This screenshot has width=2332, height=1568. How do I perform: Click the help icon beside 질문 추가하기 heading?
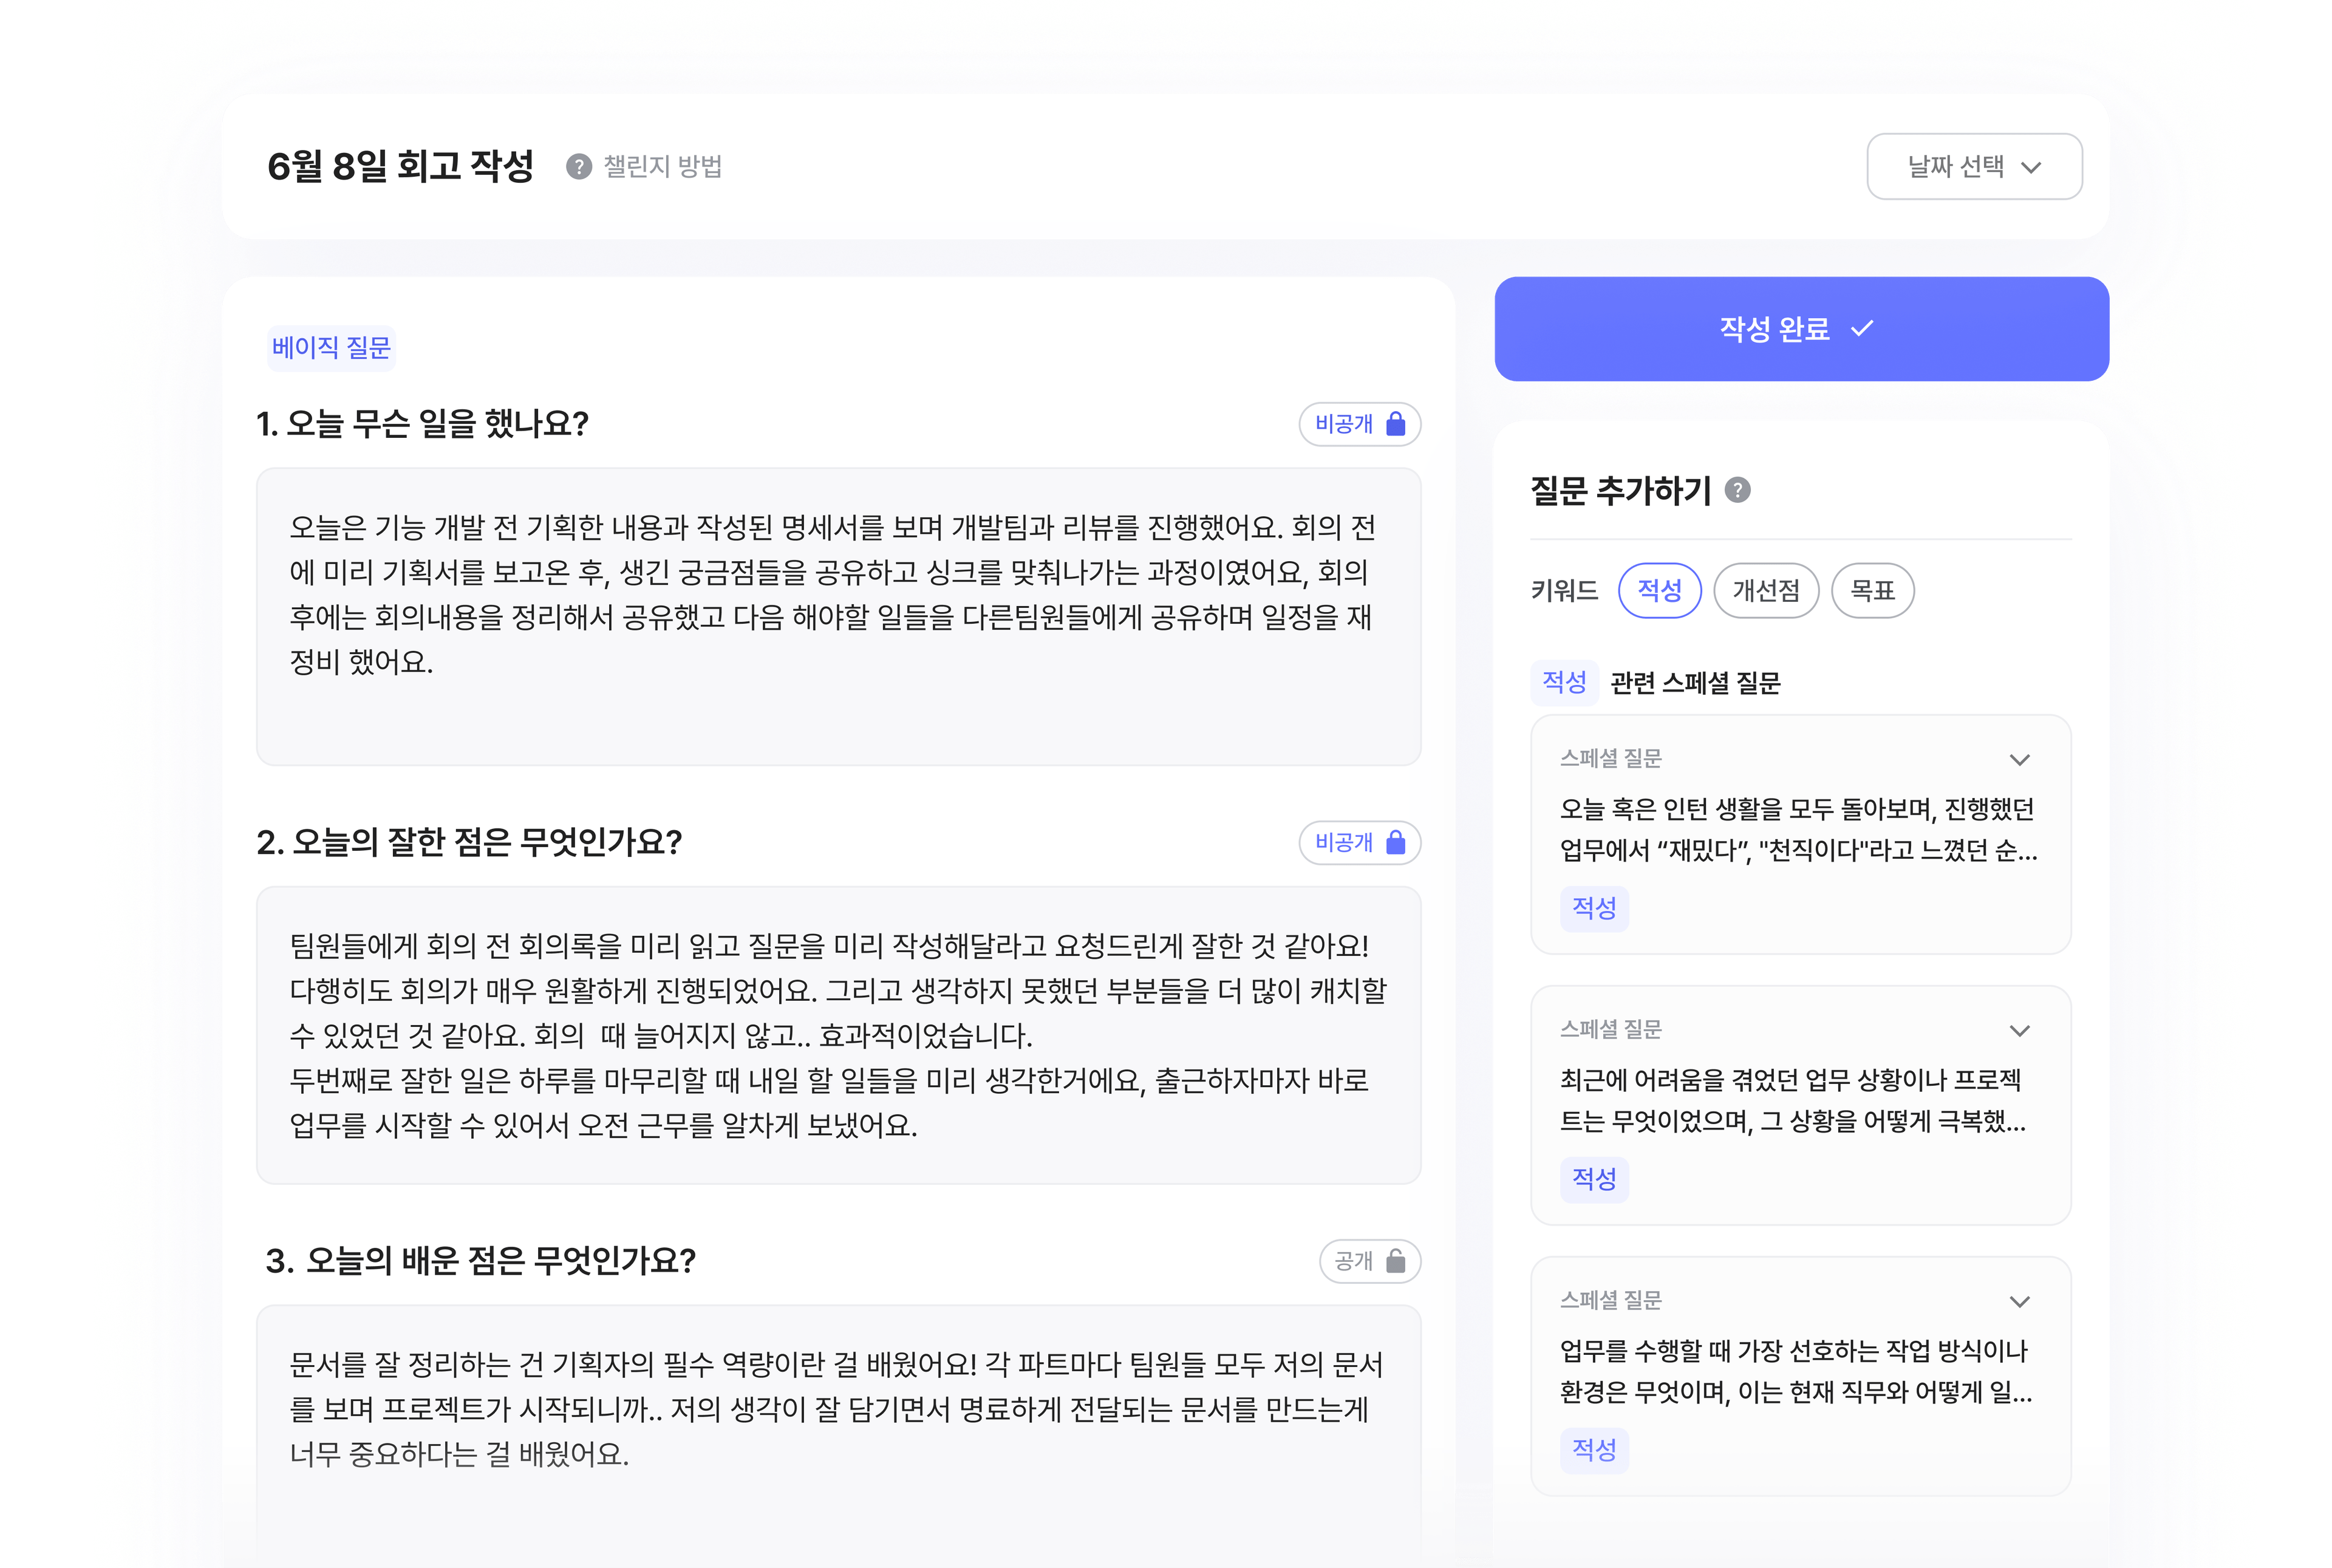pos(1737,490)
